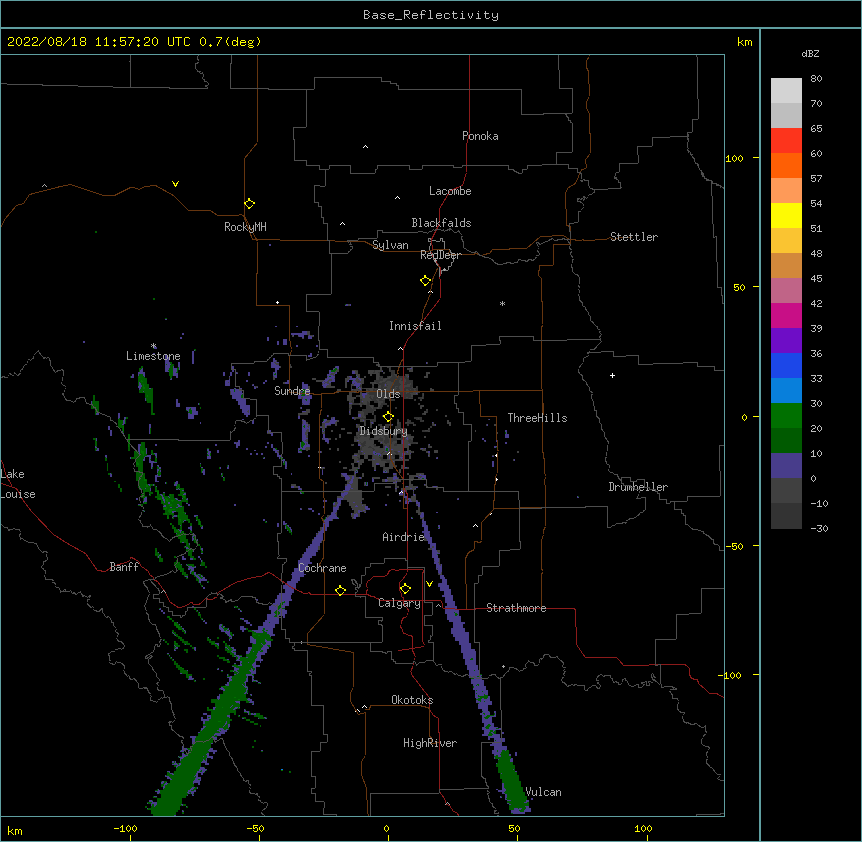
Task: Click the Drumheller label
Action: tap(638, 487)
